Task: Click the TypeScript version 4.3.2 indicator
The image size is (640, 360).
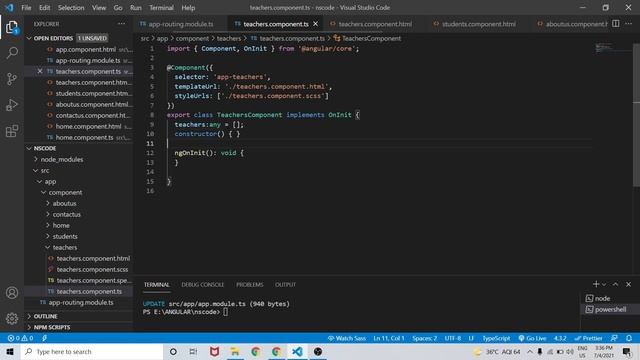Action: (x=560, y=338)
